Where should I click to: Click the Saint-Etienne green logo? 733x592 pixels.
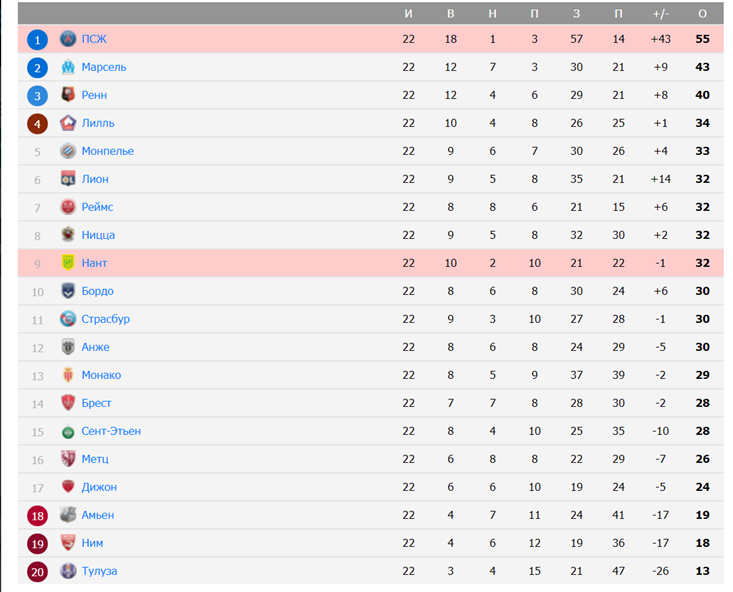tap(68, 432)
